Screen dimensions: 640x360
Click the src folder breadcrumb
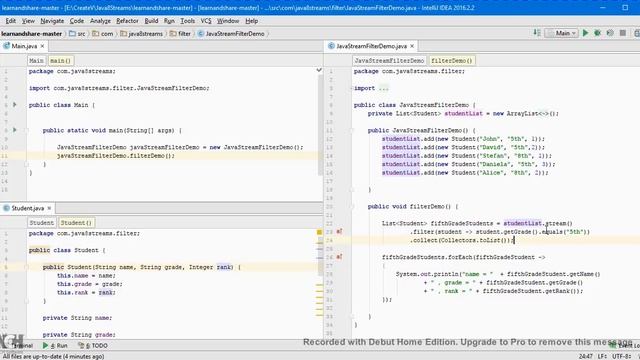click(78, 33)
